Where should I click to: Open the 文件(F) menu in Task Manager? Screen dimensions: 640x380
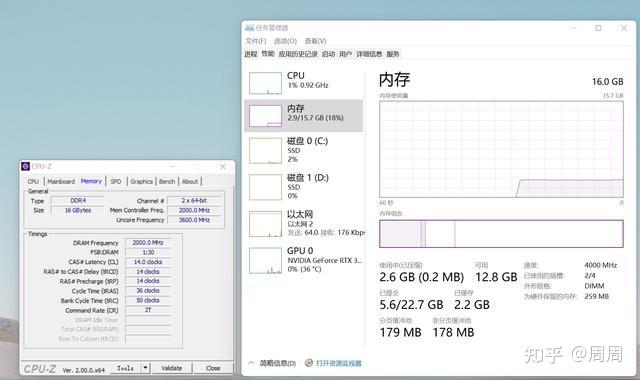(256, 41)
